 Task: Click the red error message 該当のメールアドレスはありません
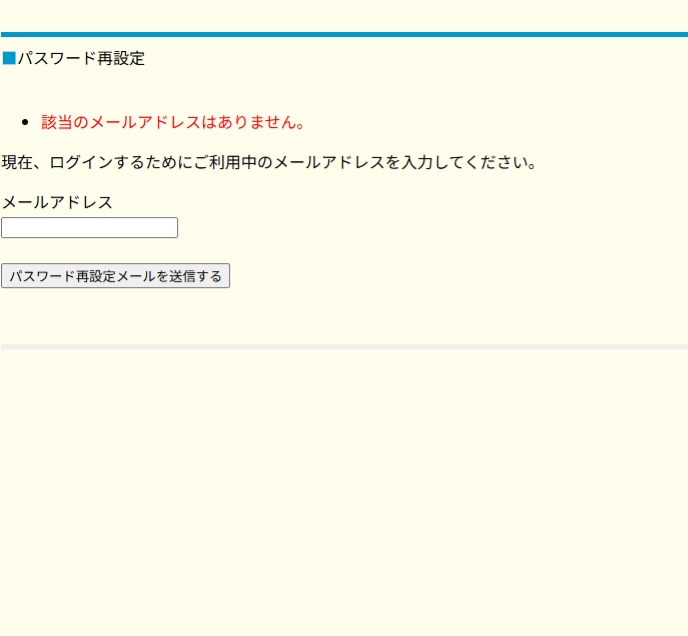coord(172,123)
